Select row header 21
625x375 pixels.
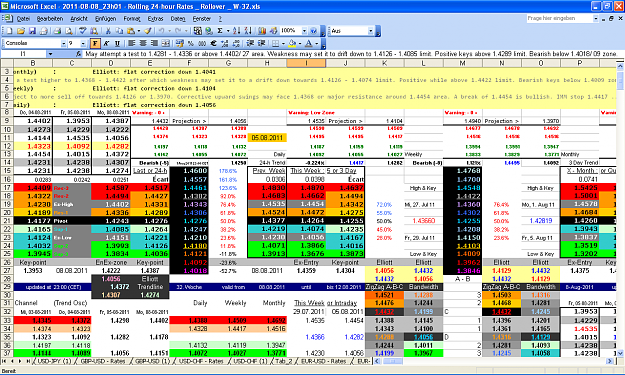coord(7,221)
